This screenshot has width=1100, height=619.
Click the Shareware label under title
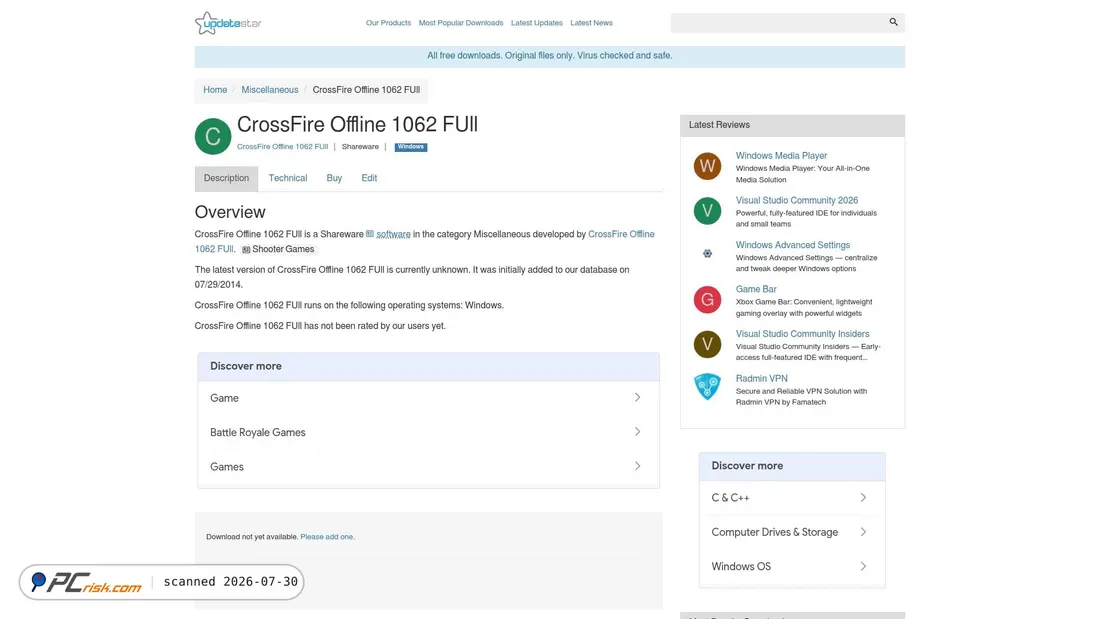click(360, 147)
